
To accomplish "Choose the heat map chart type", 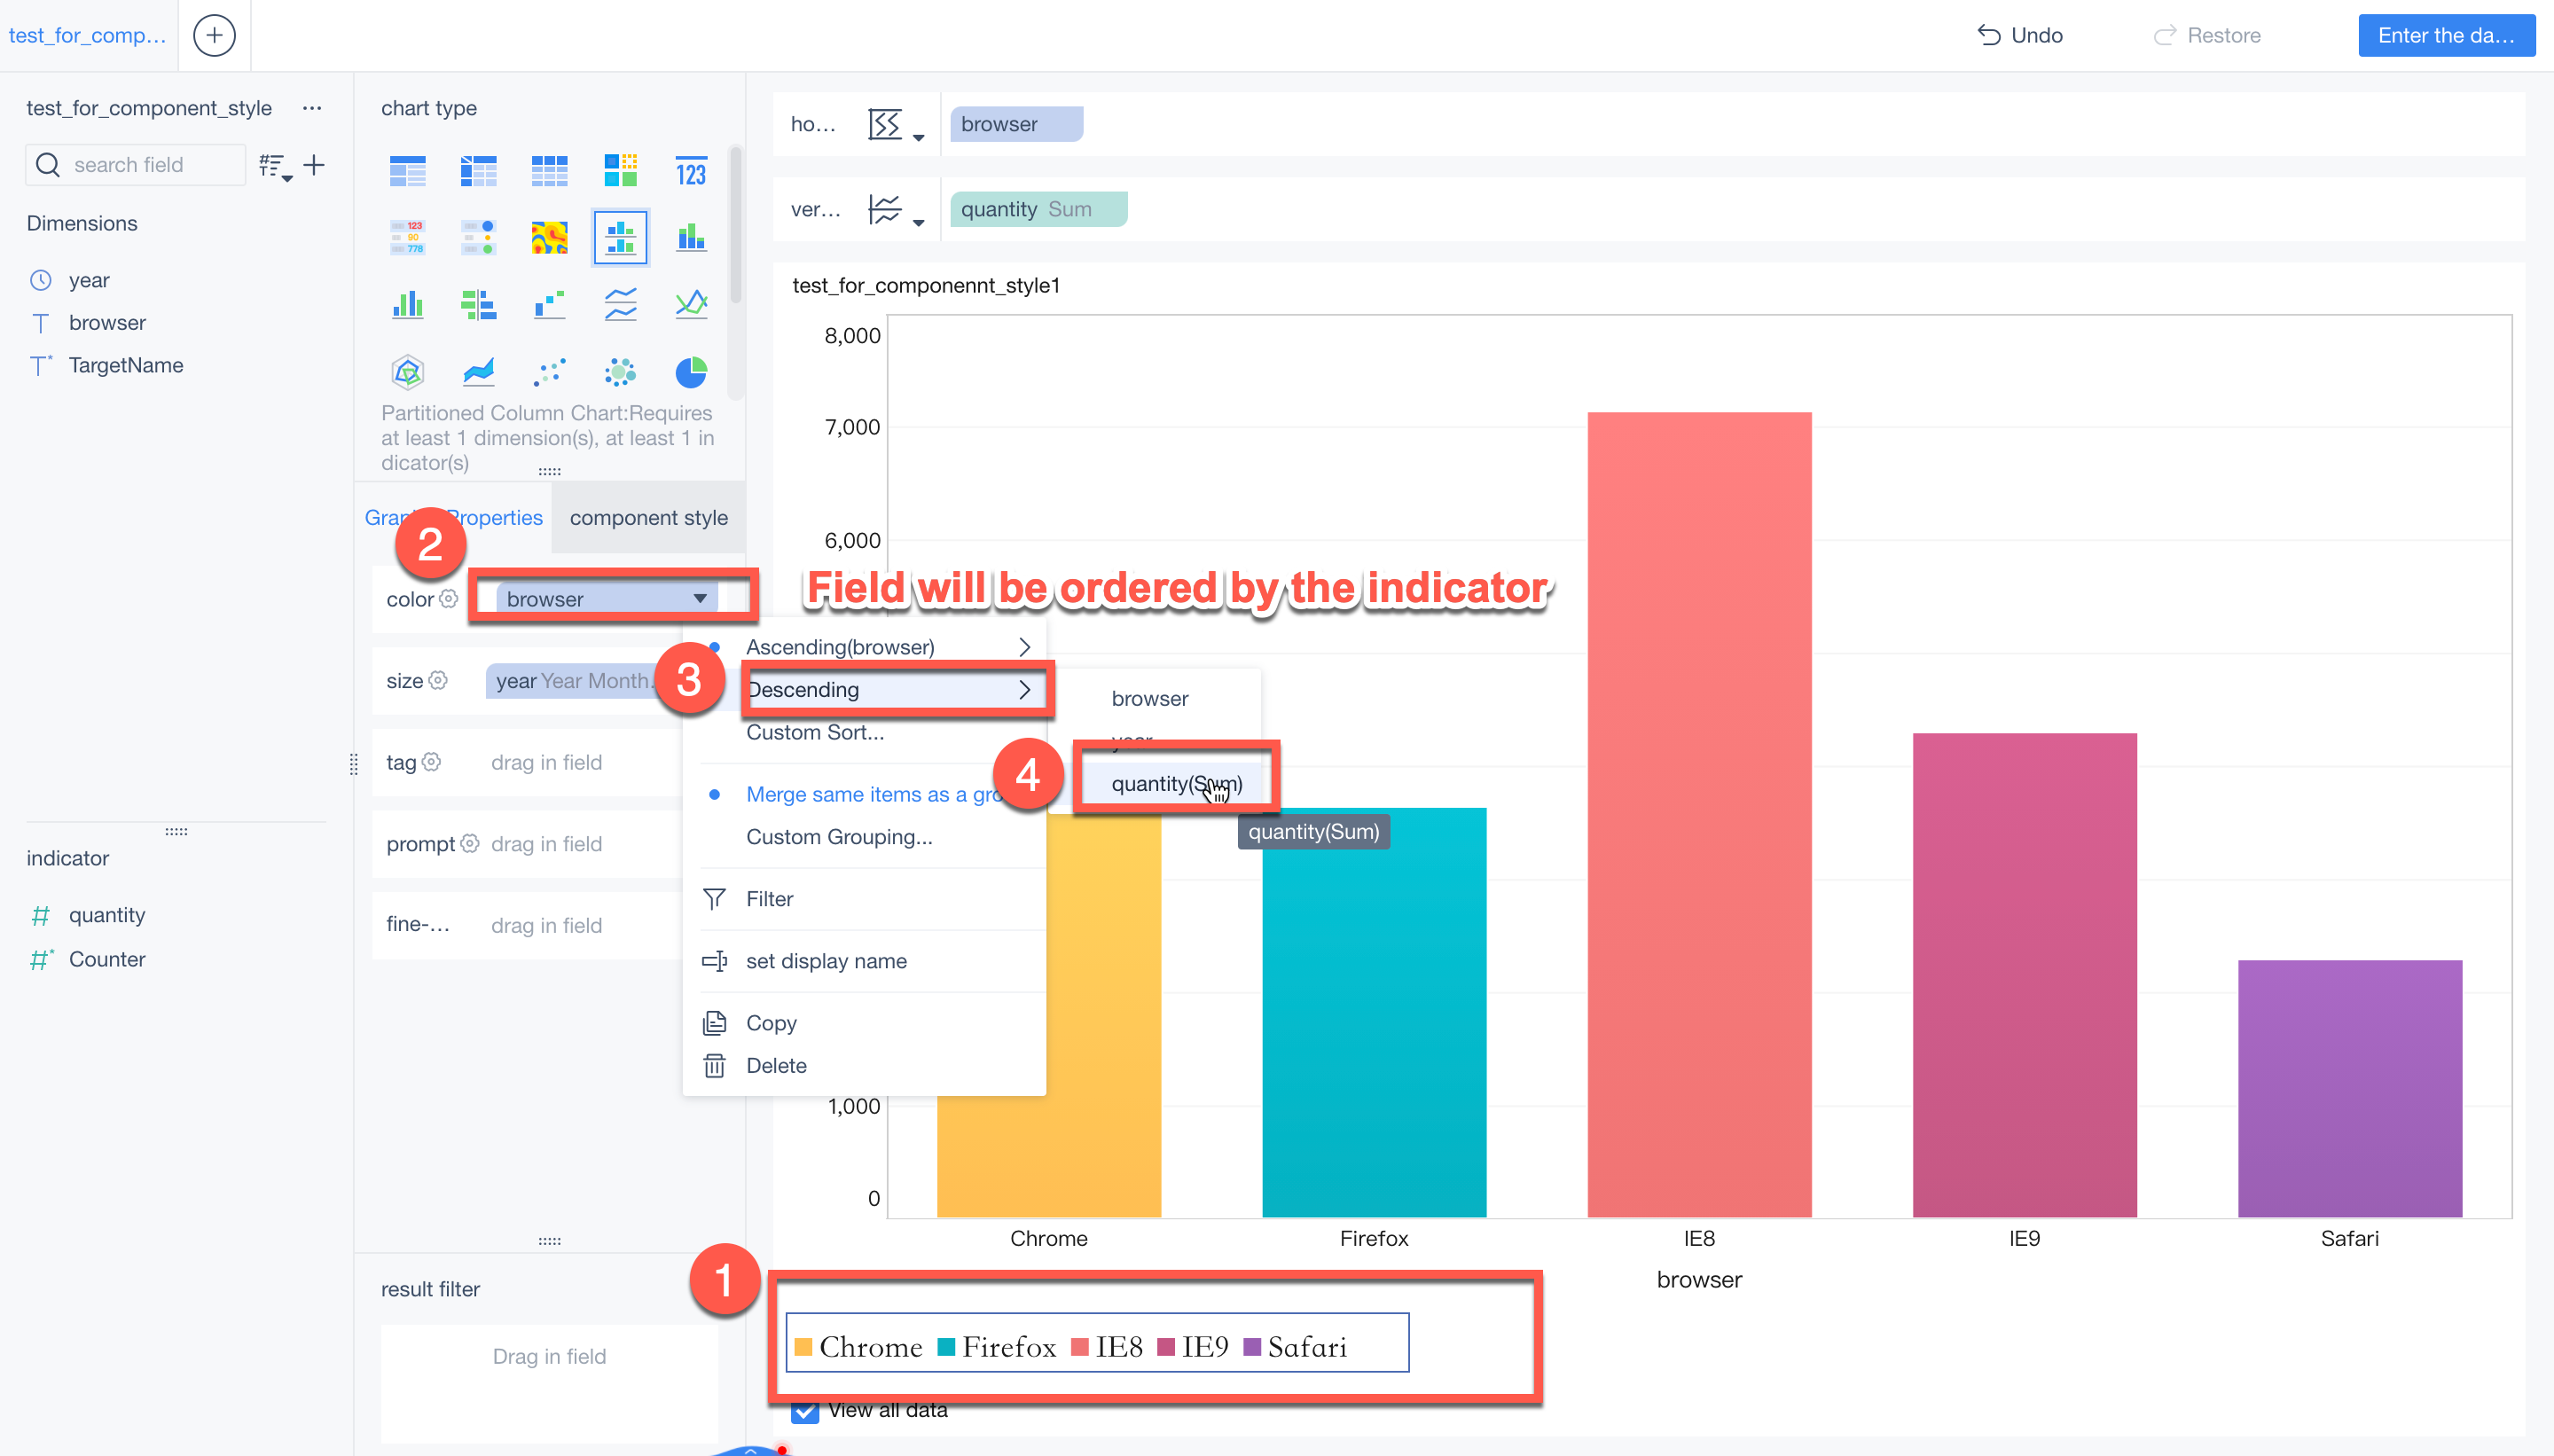I will pos(549,238).
